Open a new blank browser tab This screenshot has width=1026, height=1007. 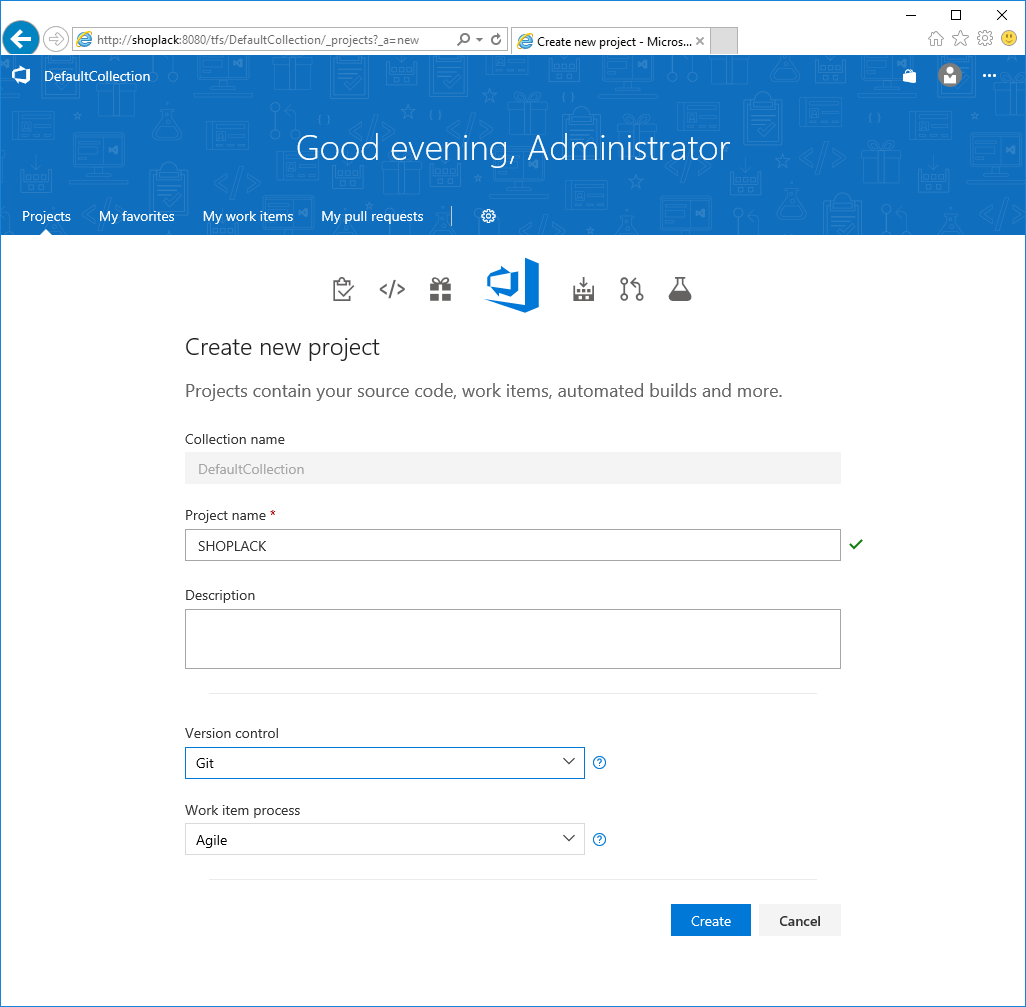tap(724, 41)
